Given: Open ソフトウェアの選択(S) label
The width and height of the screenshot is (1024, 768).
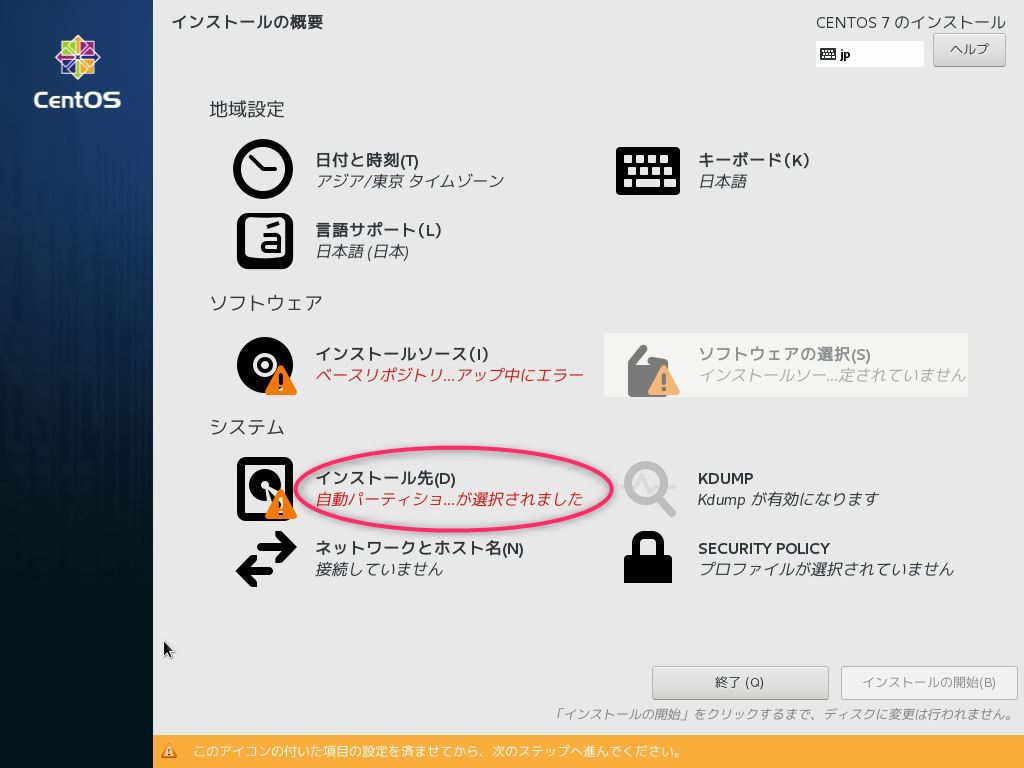Looking at the screenshot, I should [x=784, y=355].
